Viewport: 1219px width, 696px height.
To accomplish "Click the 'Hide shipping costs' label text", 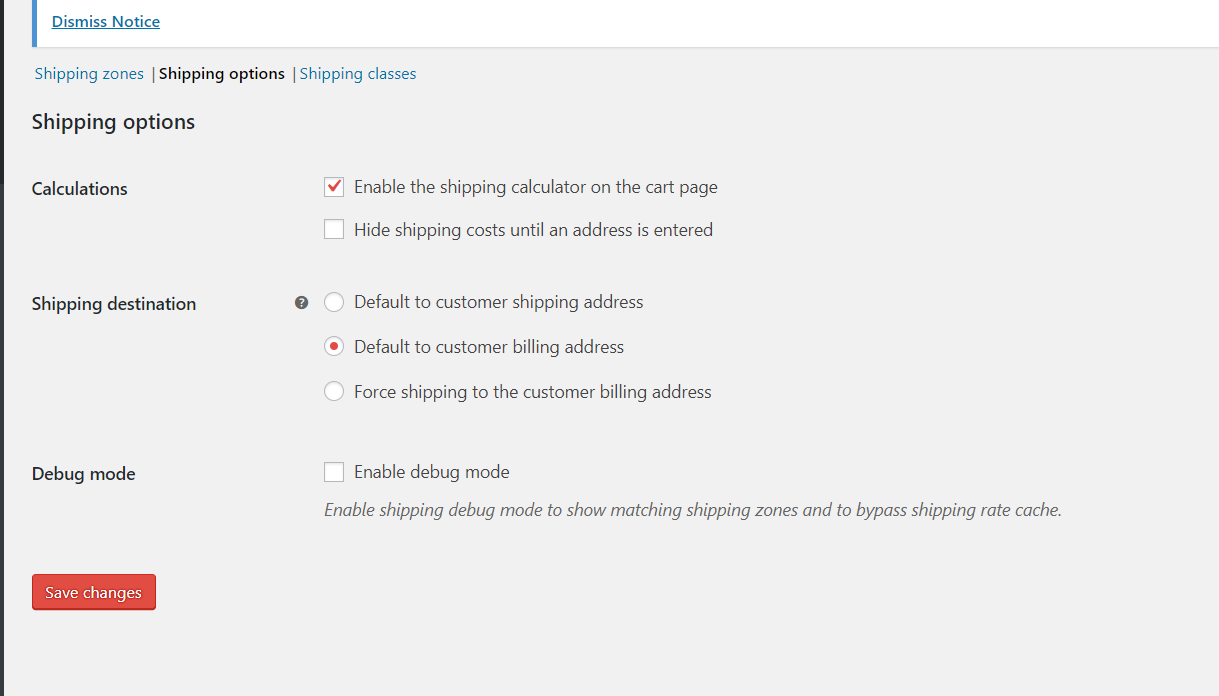I will pyautogui.click(x=533, y=230).
